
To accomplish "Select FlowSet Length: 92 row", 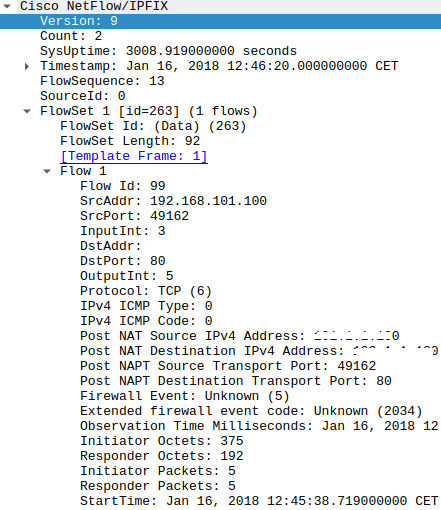I will coord(220,141).
